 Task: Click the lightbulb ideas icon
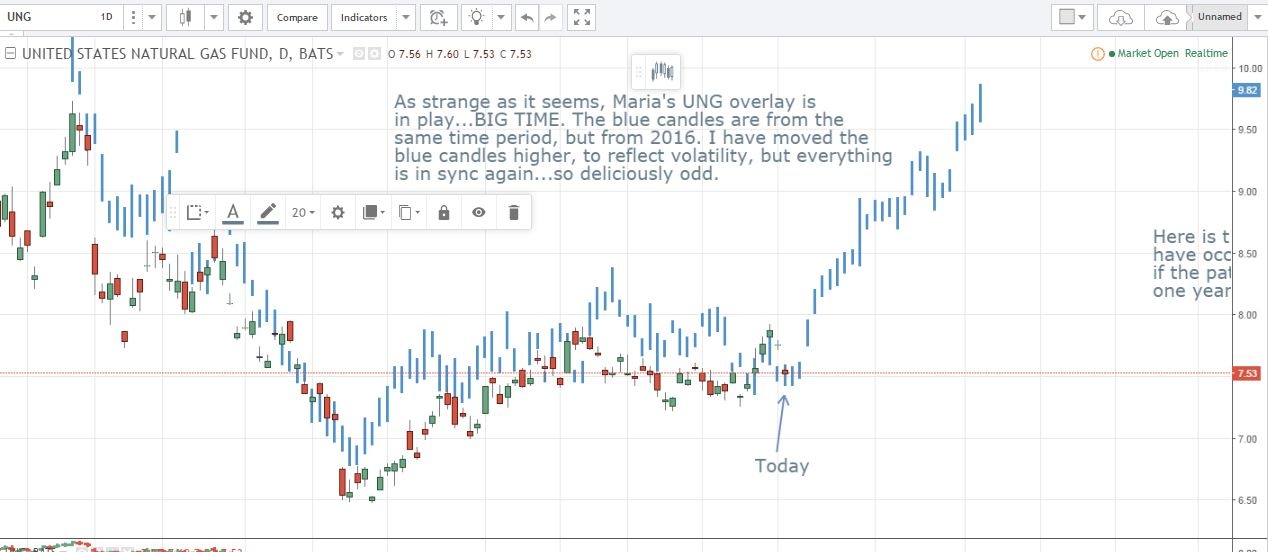pos(479,17)
